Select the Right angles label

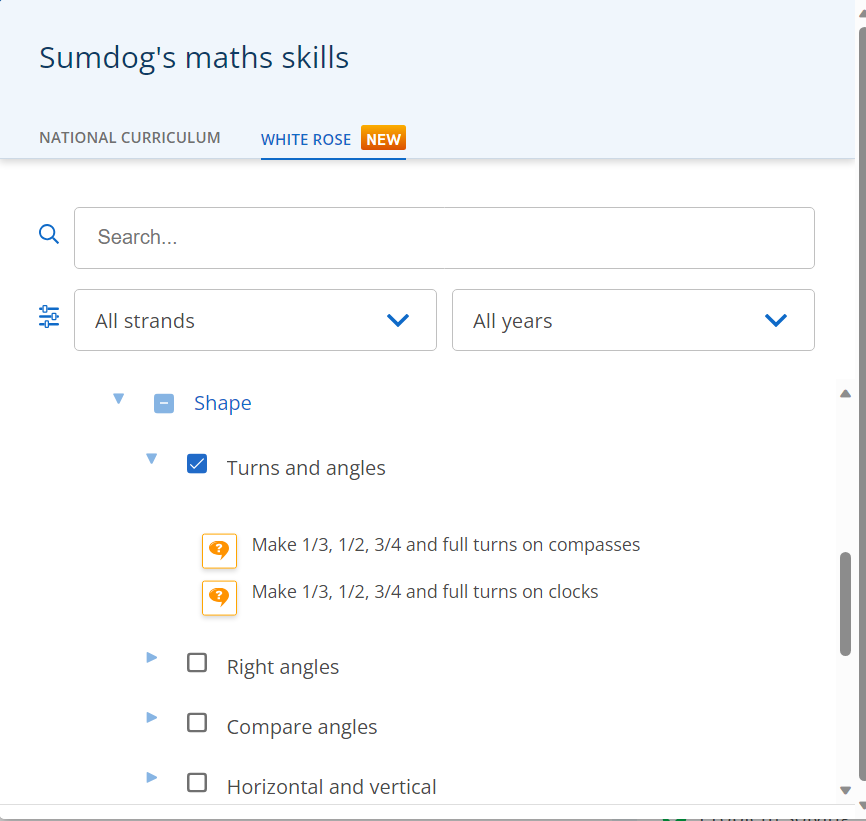pos(283,667)
